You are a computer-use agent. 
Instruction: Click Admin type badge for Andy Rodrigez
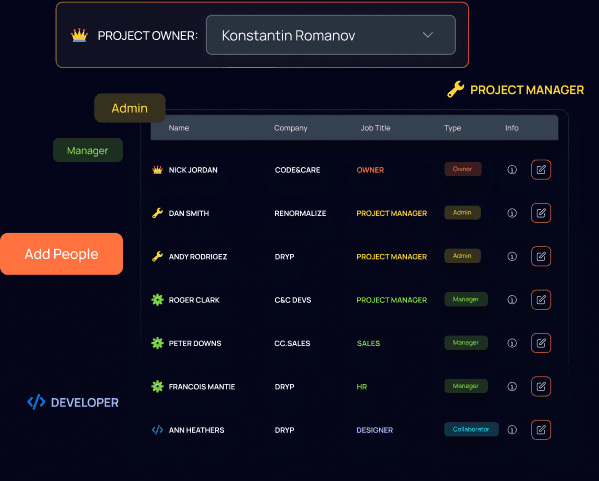click(462, 256)
